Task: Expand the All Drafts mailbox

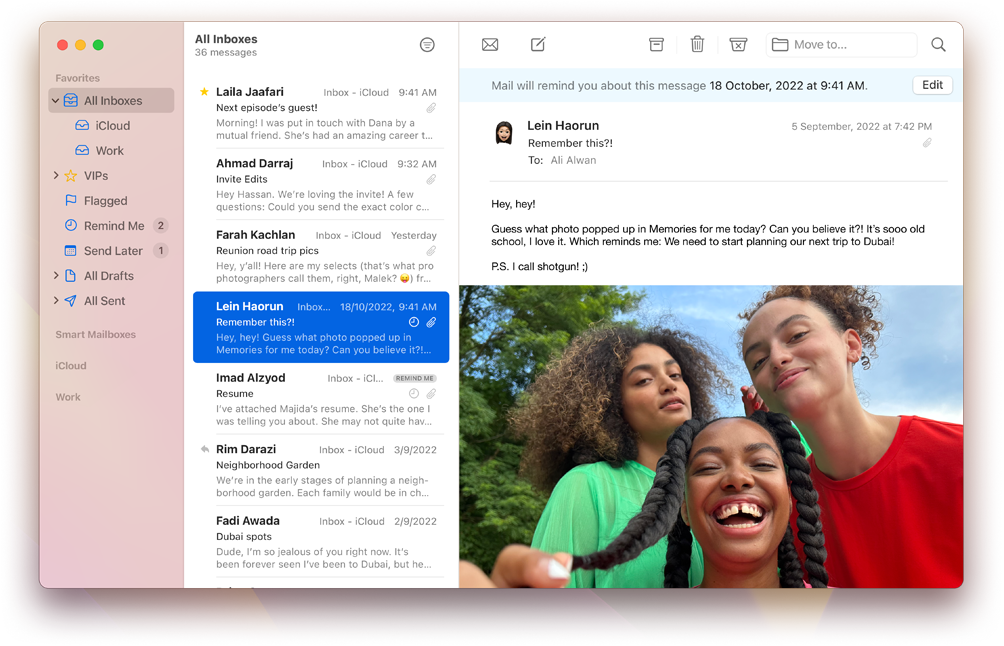Action: (x=56, y=276)
